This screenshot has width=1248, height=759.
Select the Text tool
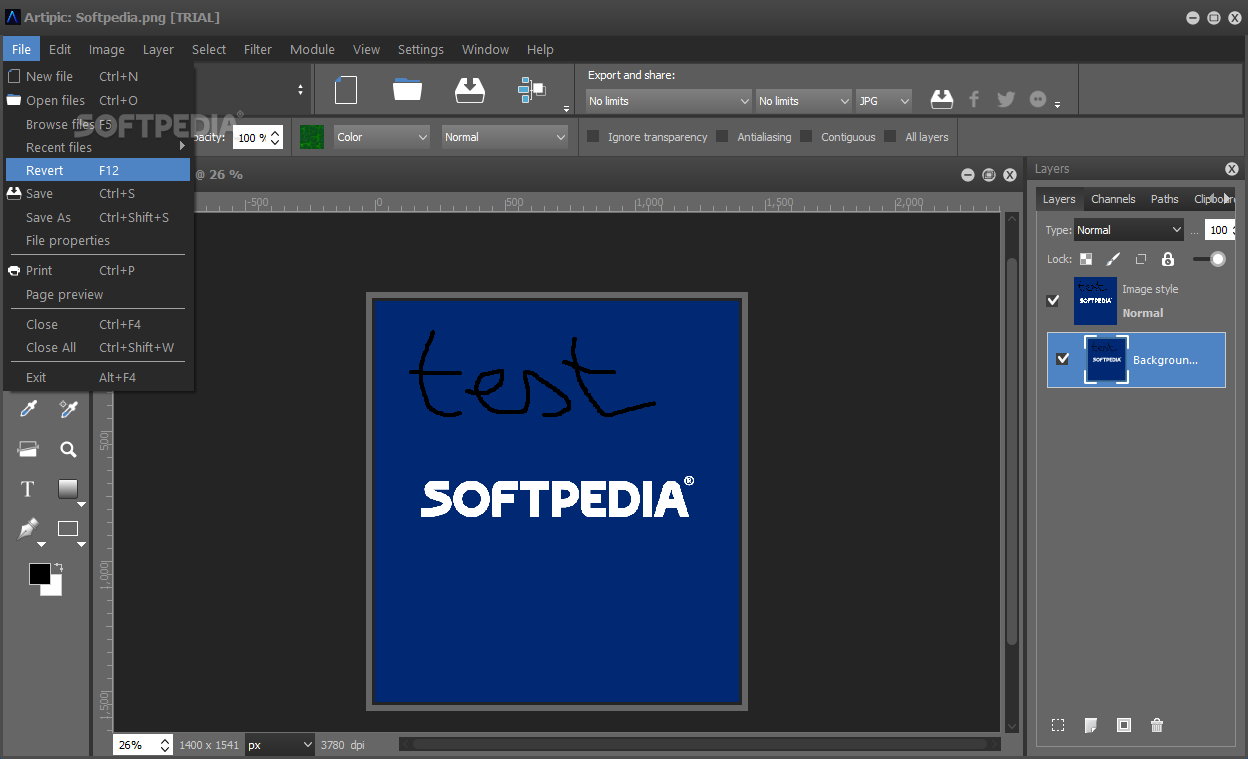click(28, 489)
